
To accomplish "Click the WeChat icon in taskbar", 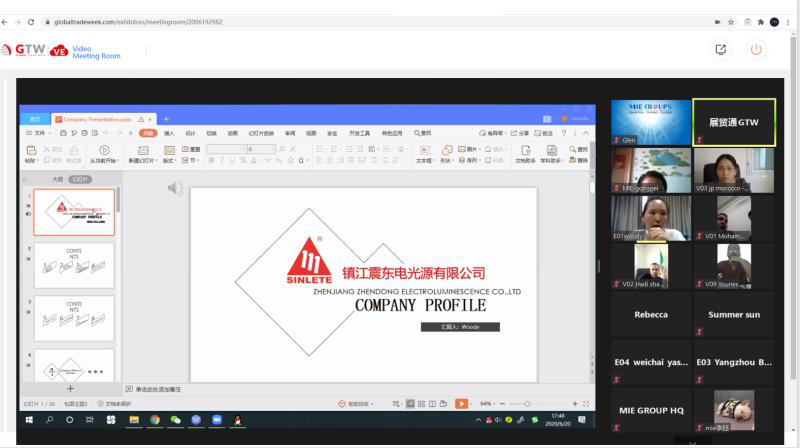I will click(176, 420).
